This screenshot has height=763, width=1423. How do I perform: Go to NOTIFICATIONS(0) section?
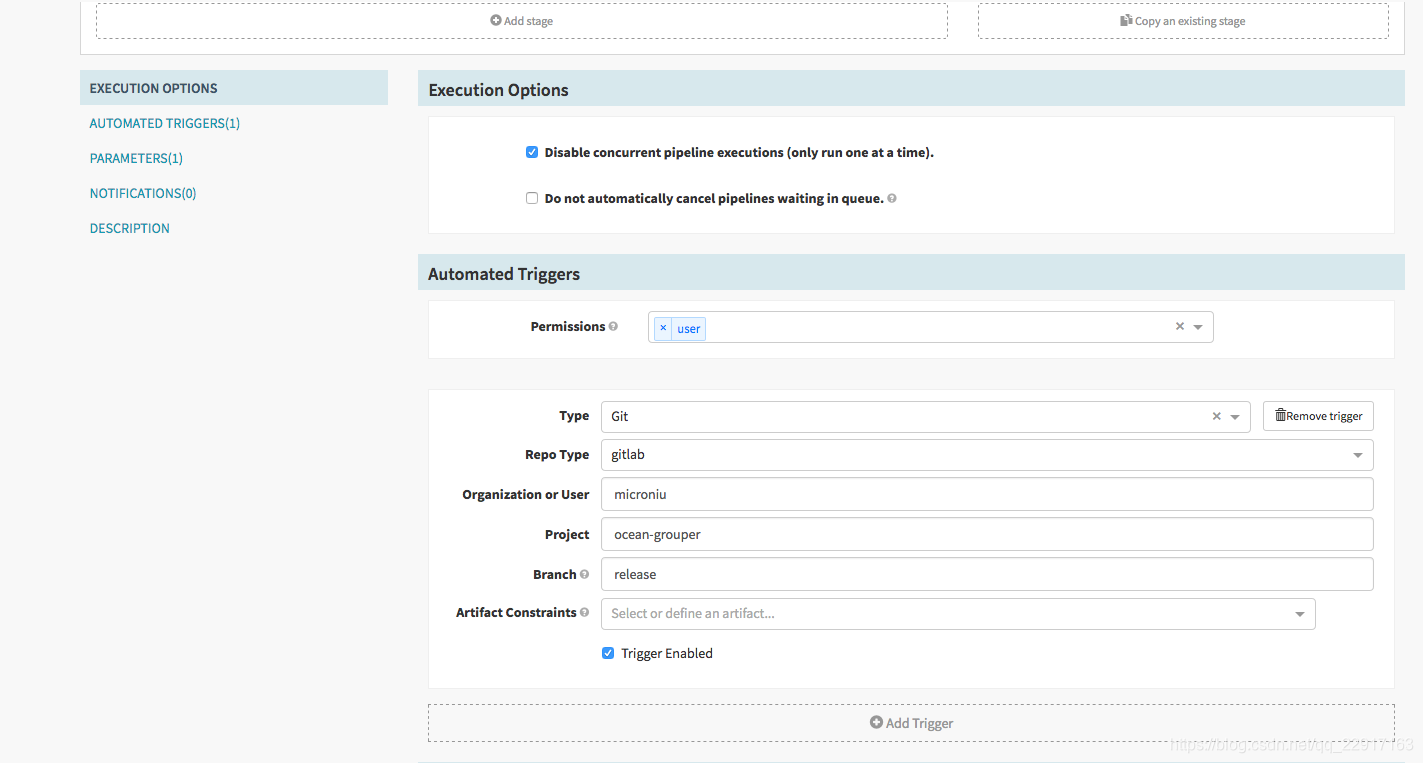pyautogui.click(x=143, y=194)
